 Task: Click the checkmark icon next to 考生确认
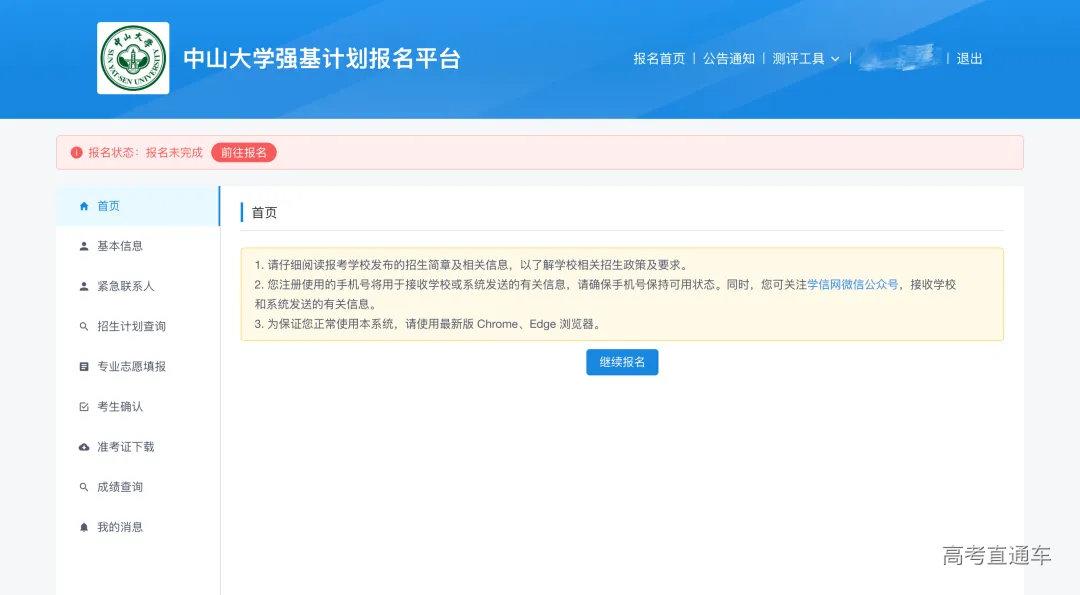coord(84,406)
